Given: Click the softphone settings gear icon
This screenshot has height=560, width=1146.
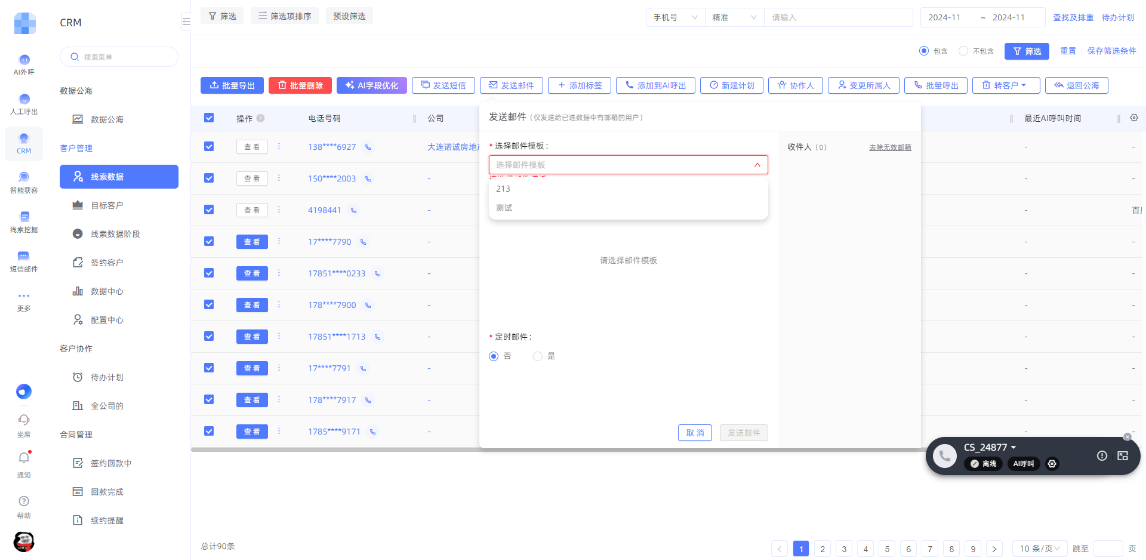Looking at the screenshot, I should click(x=1051, y=464).
